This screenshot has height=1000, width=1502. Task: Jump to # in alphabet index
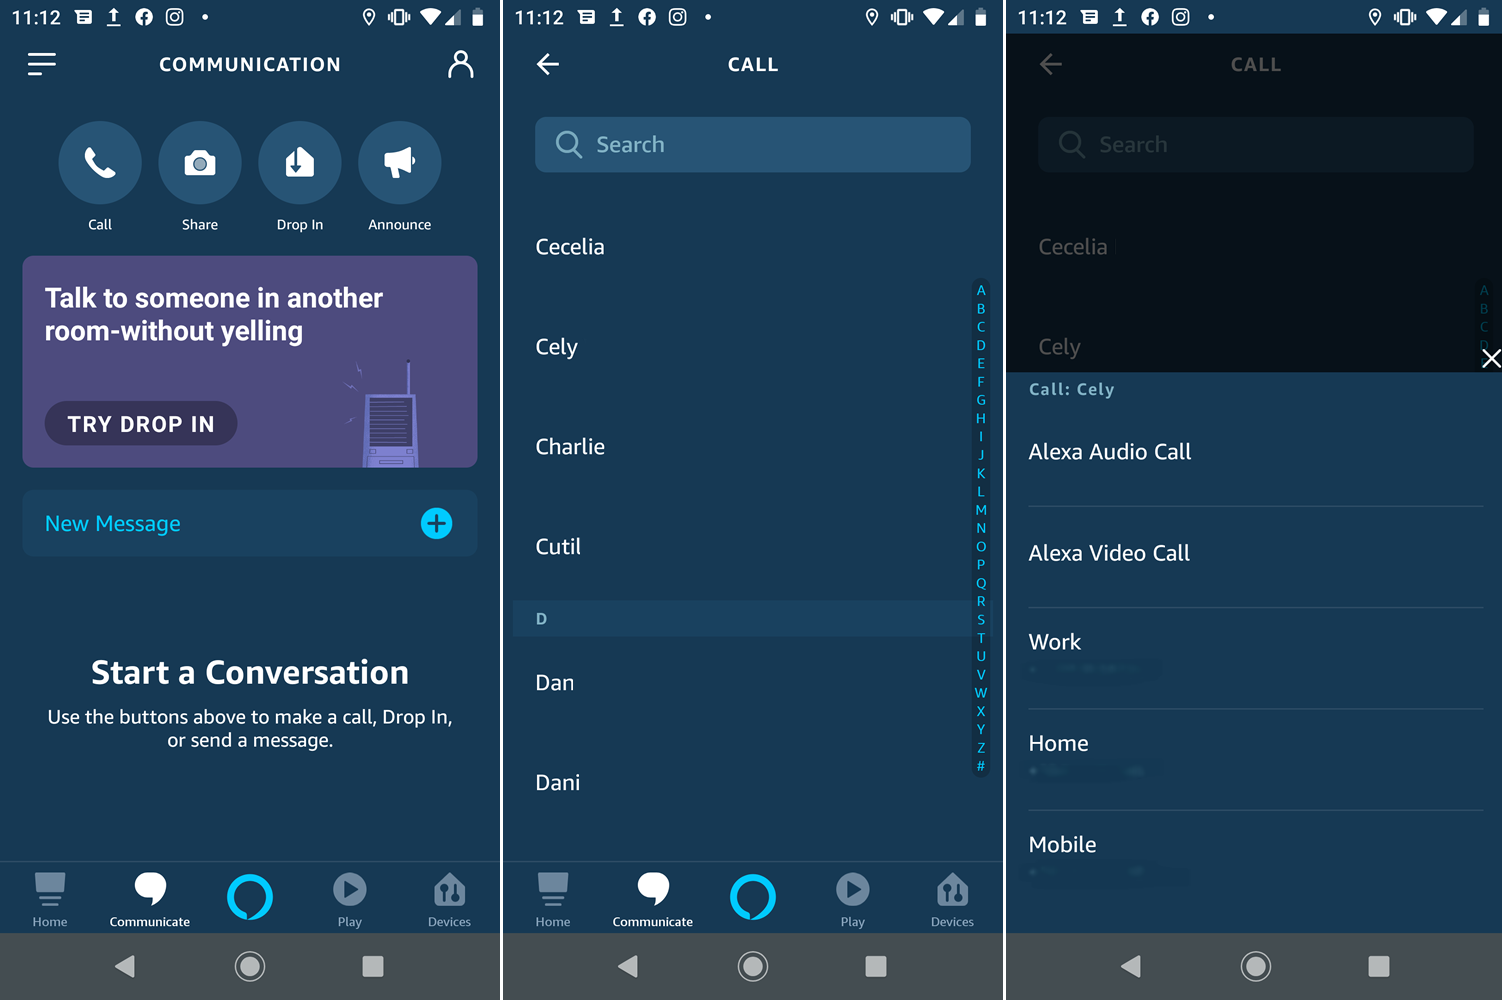pos(981,766)
